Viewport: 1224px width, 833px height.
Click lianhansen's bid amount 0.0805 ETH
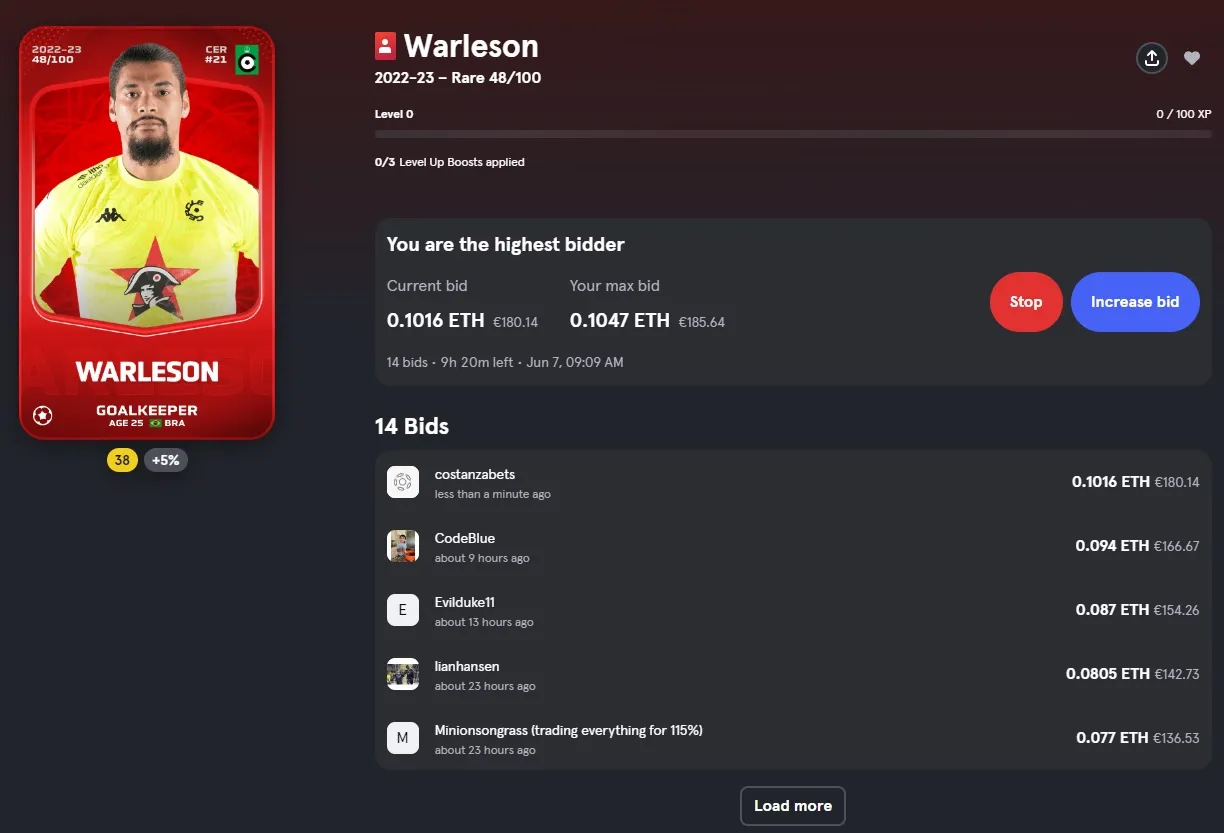(x=1108, y=674)
